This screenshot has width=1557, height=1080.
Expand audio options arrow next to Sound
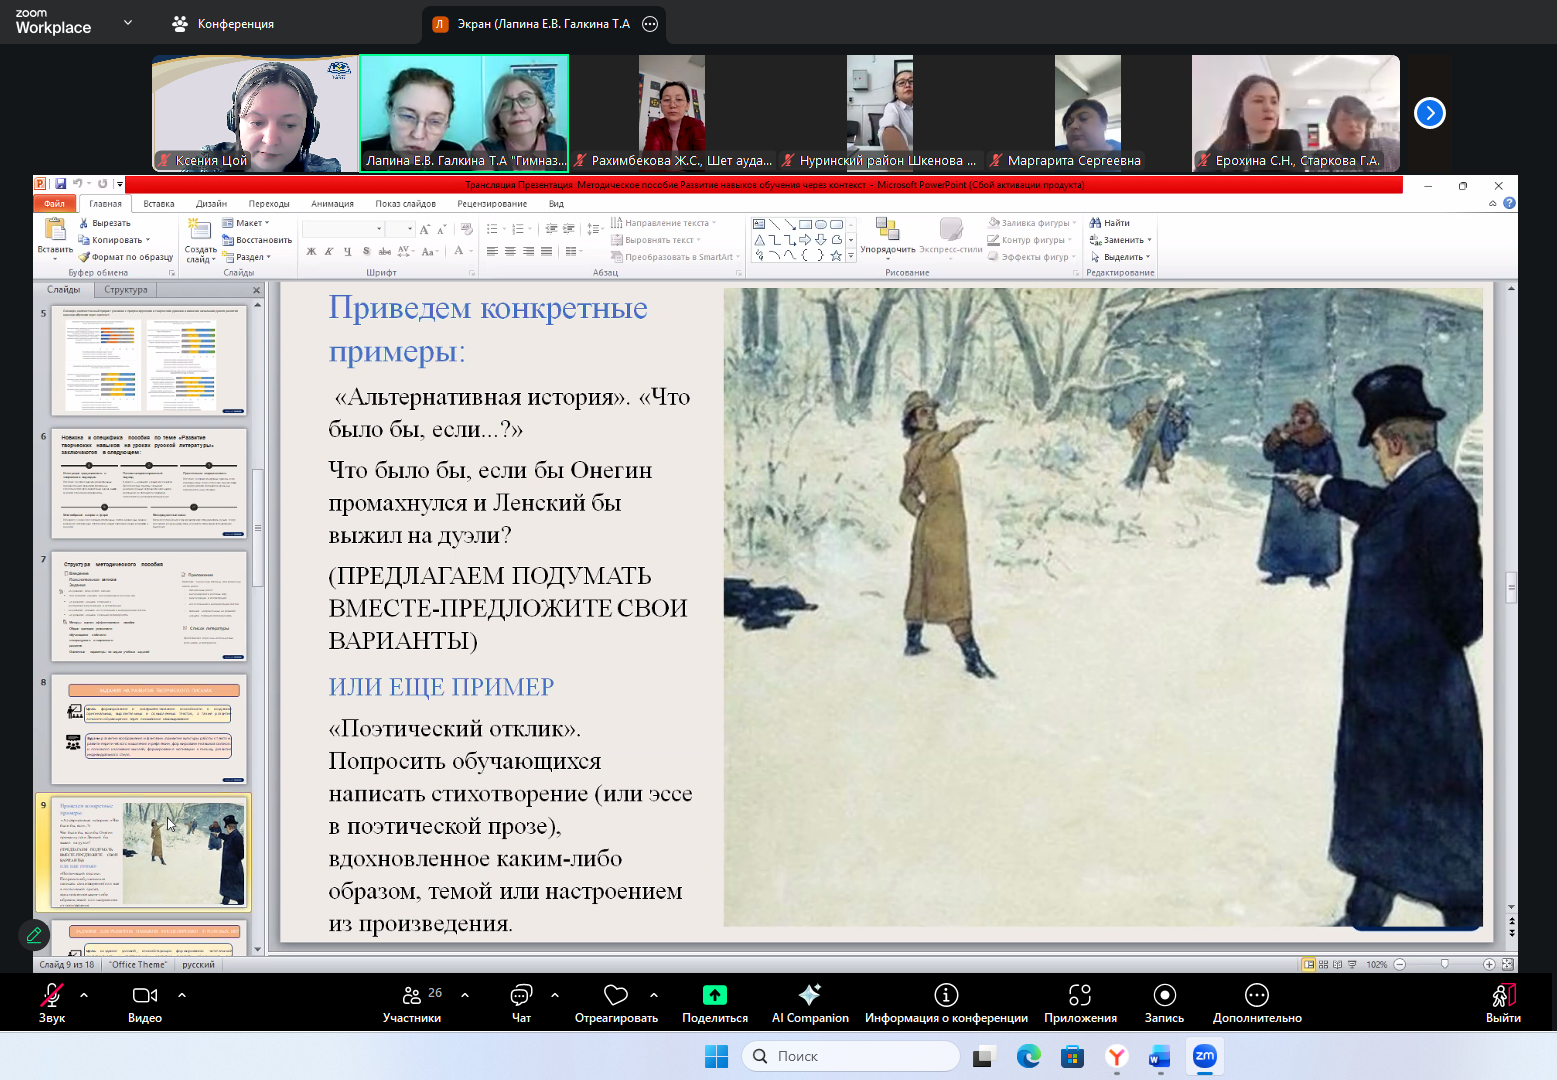[84, 995]
